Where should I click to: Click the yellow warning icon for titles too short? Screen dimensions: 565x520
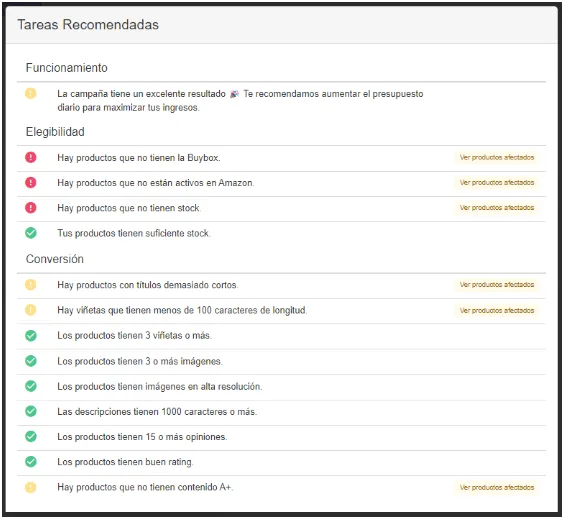[31, 285]
